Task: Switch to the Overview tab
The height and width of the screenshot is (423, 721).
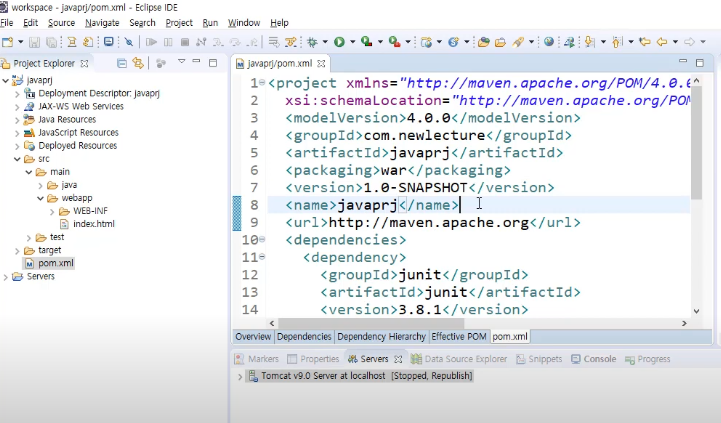Action: [253, 337]
